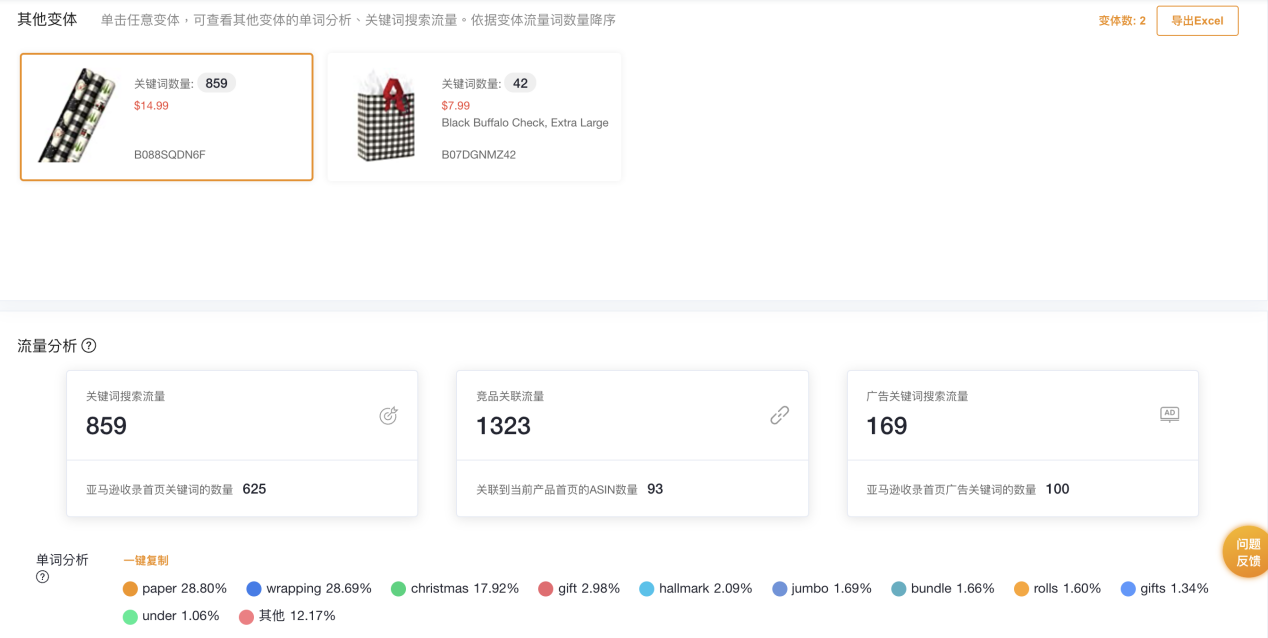Toggle the blue wrapping 28.69% legend dot

[x=254, y=589]
